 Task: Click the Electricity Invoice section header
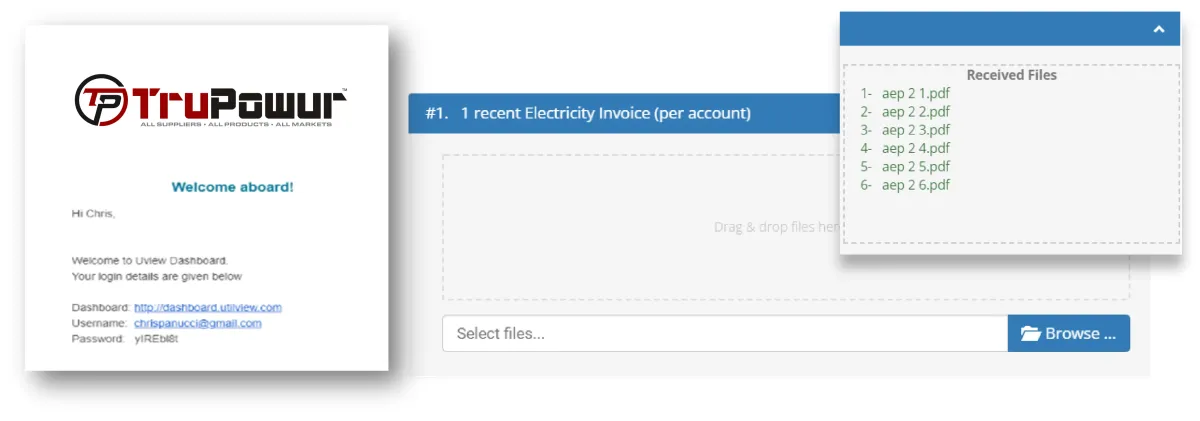pos(605,114)
